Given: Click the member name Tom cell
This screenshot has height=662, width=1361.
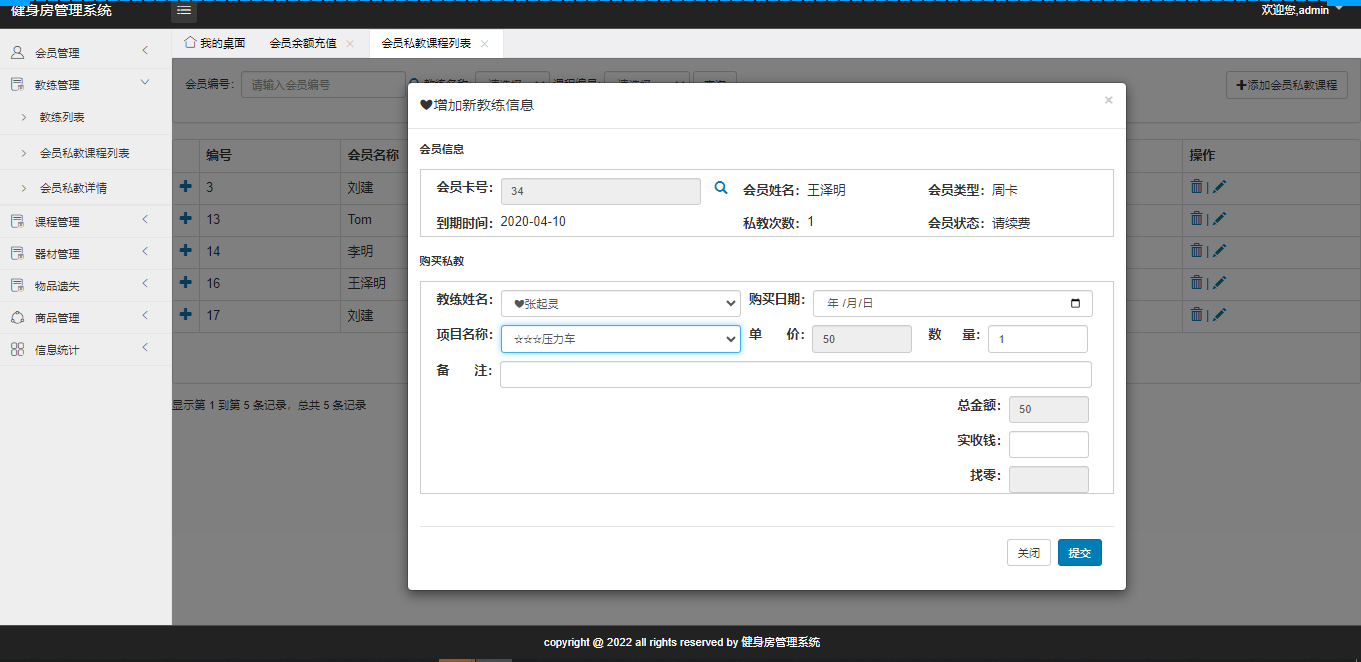Looking at the screenshot, I should 360,219.
